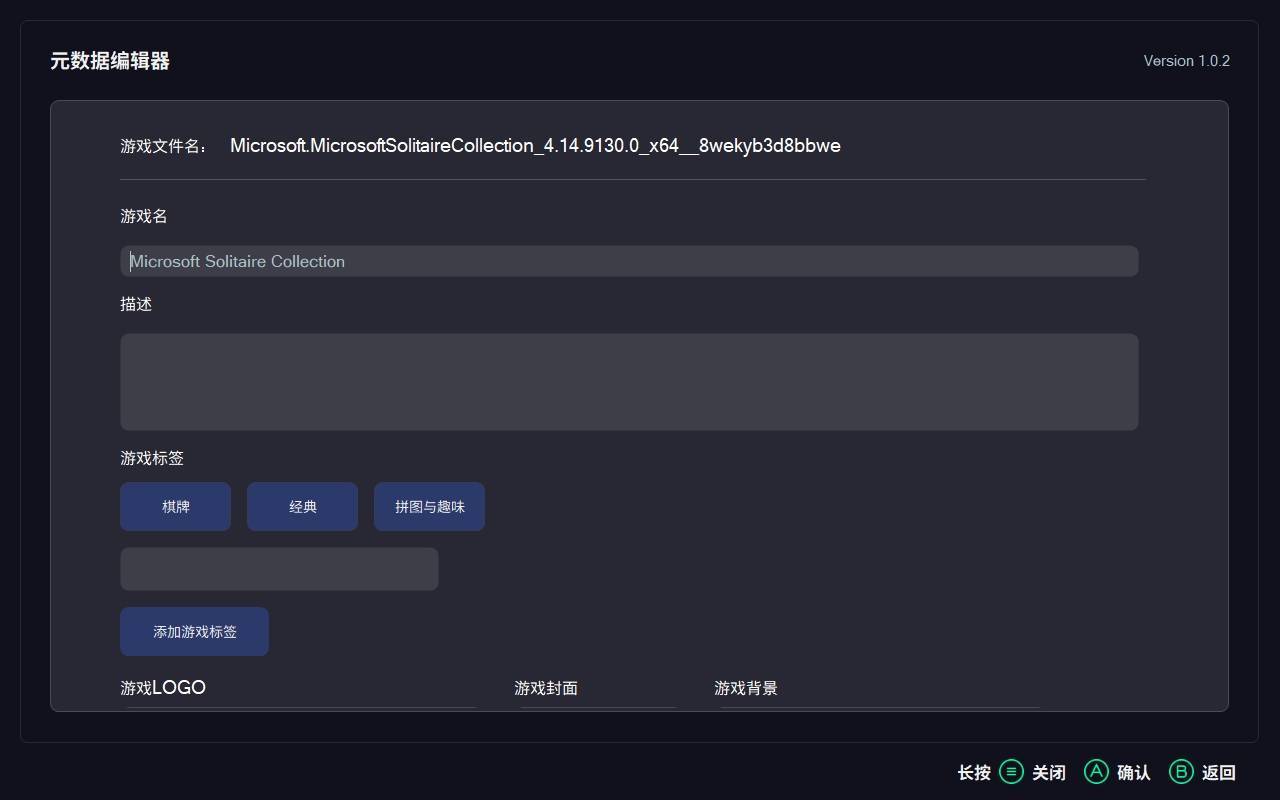Select the 经典 tag

coord(302,507)
